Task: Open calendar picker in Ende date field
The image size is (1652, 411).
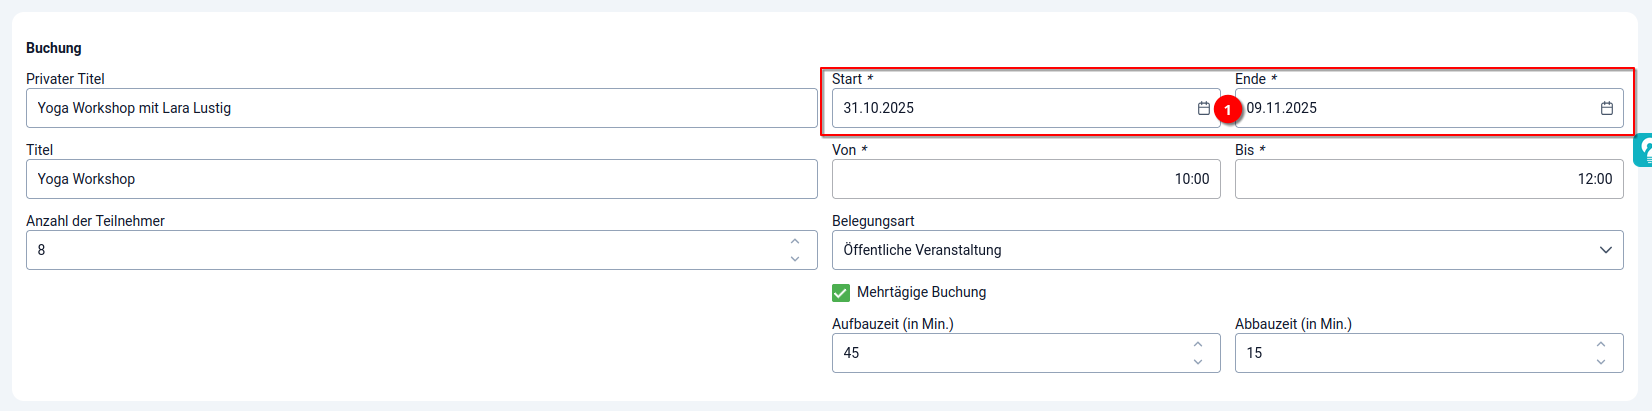Action: pyautogui.click(x=1607, y=108)
